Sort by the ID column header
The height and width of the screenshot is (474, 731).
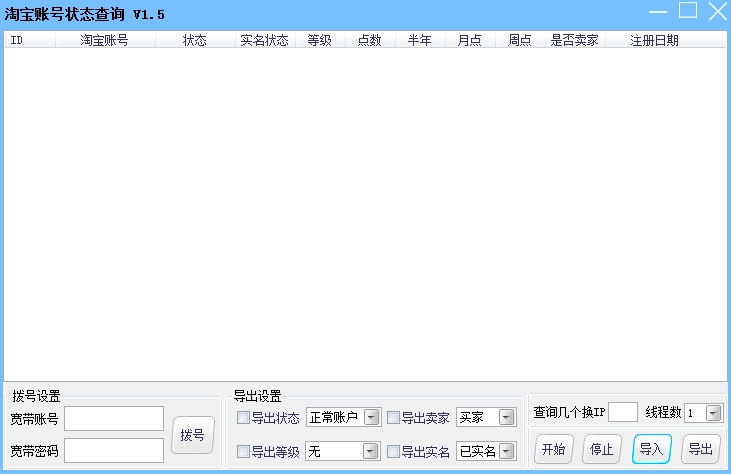(x=30, y=41)
